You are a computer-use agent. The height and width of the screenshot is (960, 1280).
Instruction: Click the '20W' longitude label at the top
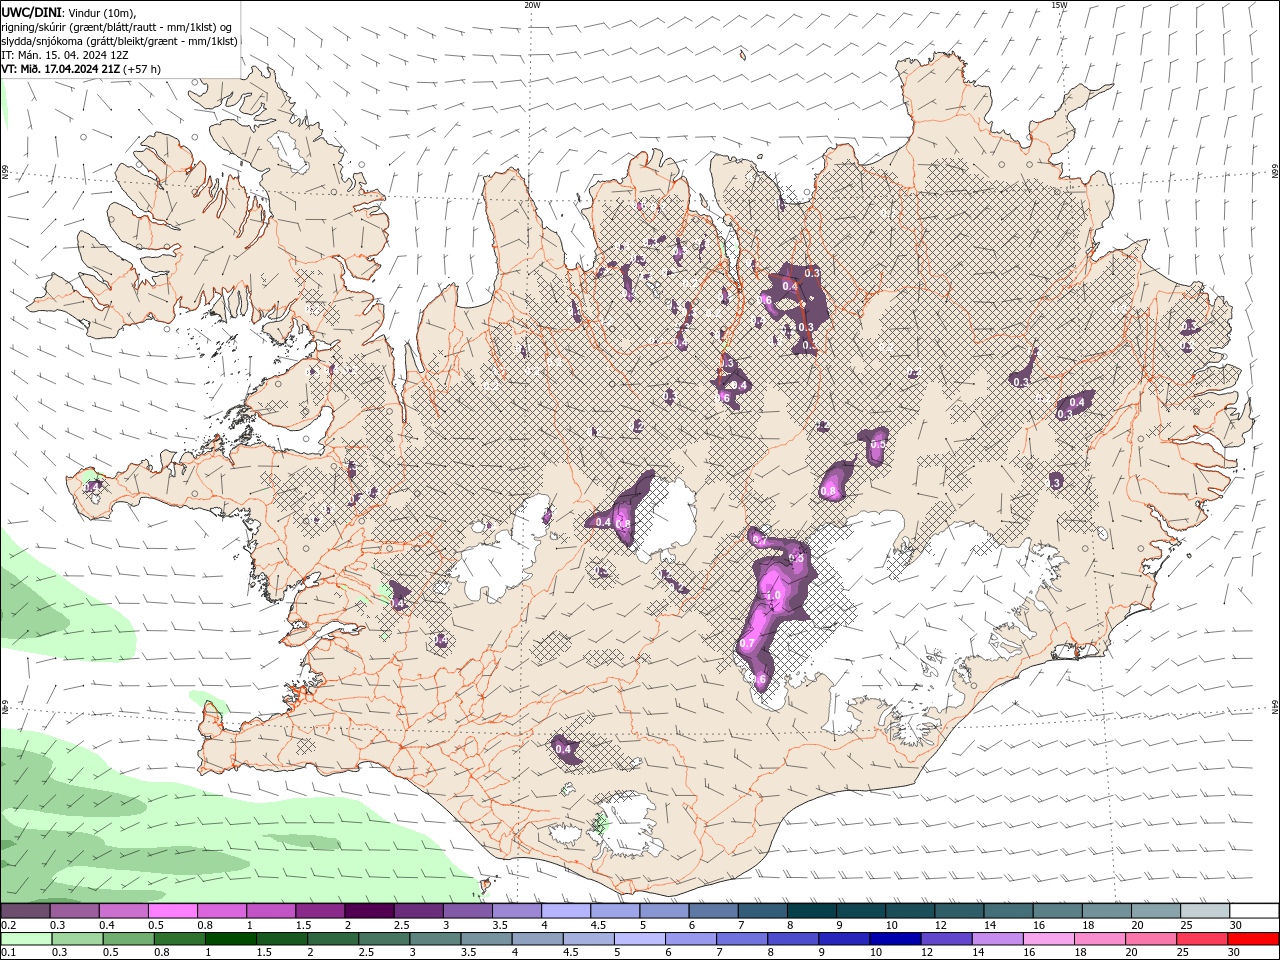tap(532, 5)
